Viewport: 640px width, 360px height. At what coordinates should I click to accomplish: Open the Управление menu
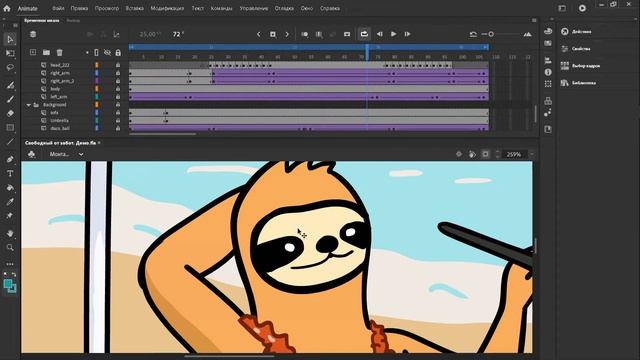(x=253, y=8)
